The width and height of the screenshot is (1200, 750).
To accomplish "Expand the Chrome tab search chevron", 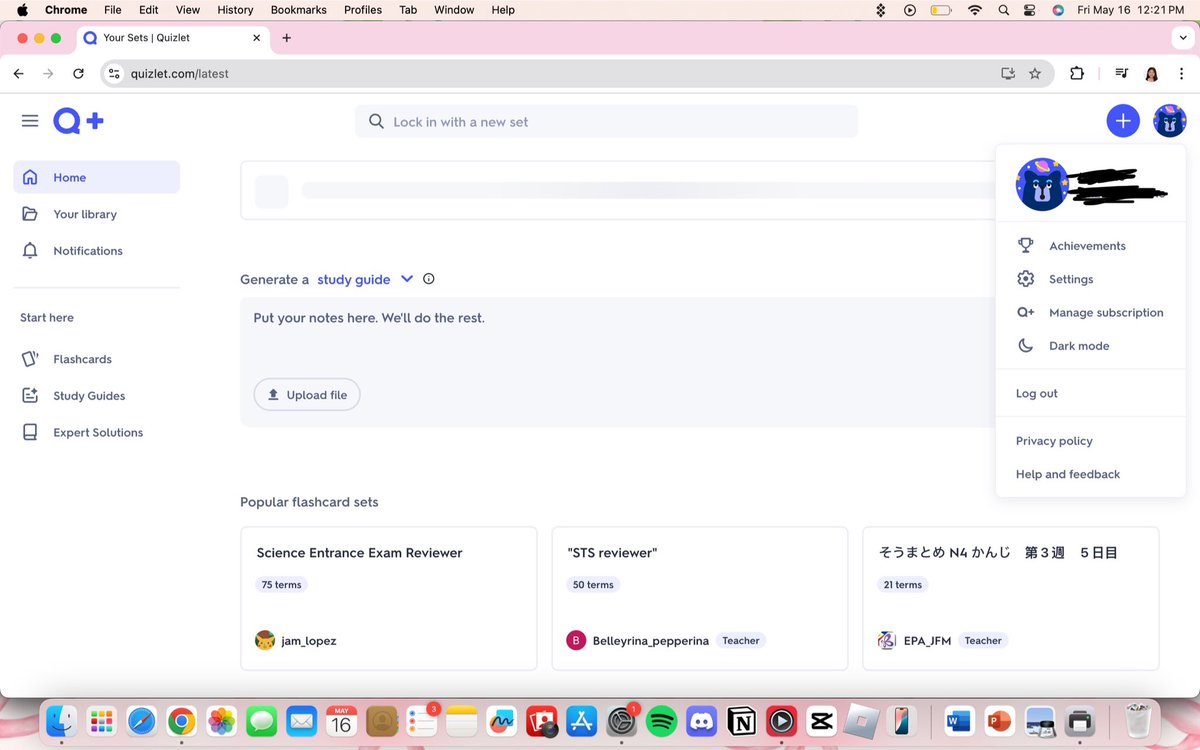I will pos(1182,38).
